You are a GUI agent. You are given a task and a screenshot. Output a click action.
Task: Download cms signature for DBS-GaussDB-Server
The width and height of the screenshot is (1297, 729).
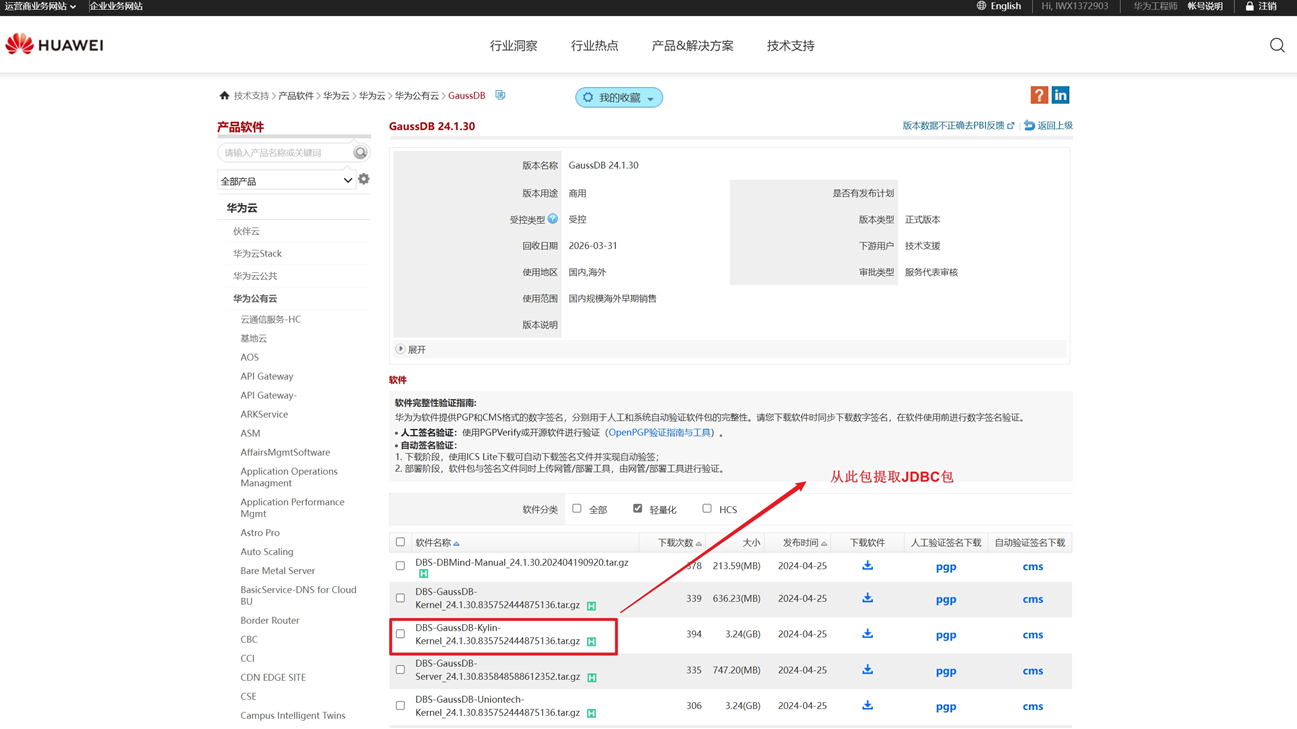[x=1033, y=671]
